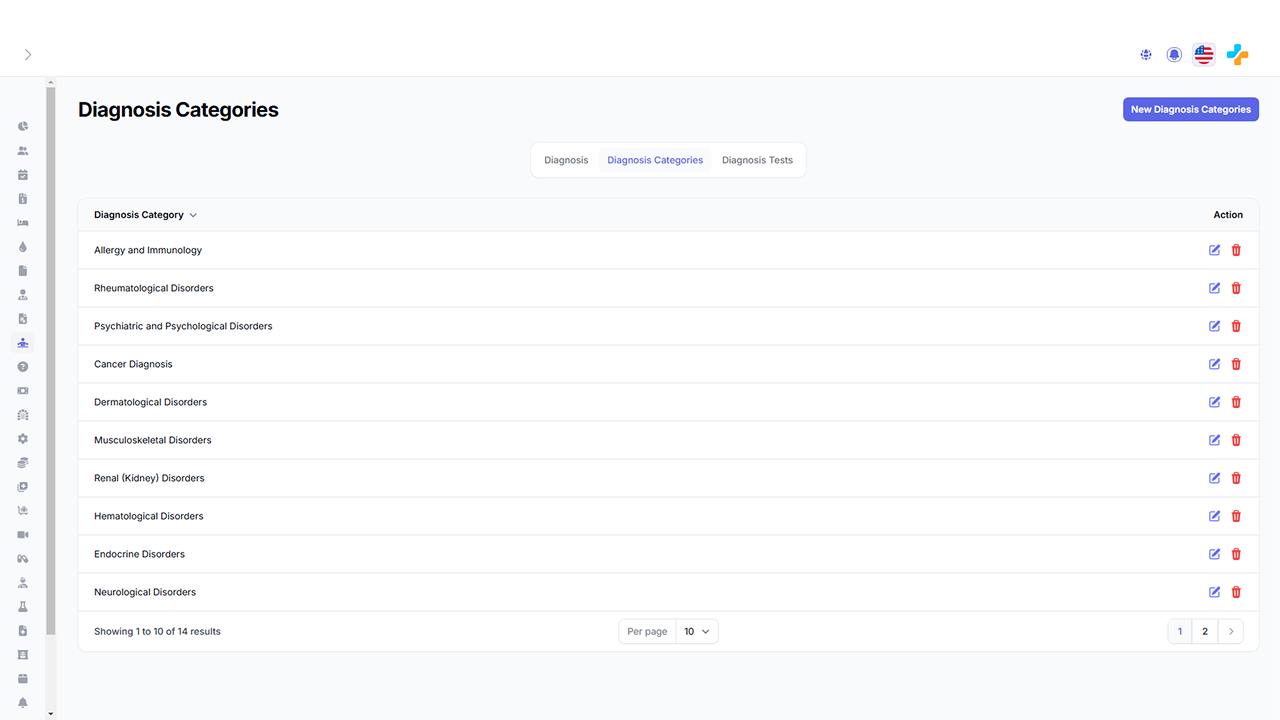This screenshot has height=720, width=1280.
Task: Switch to the Diagnosis Tests tab
Action: (757, 160)
